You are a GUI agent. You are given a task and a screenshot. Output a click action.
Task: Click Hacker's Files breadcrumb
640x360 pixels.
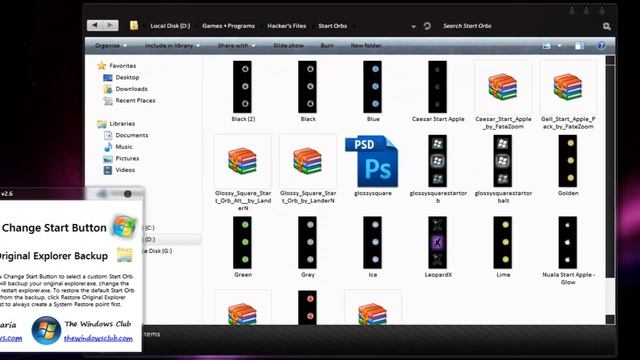point(287,26)
